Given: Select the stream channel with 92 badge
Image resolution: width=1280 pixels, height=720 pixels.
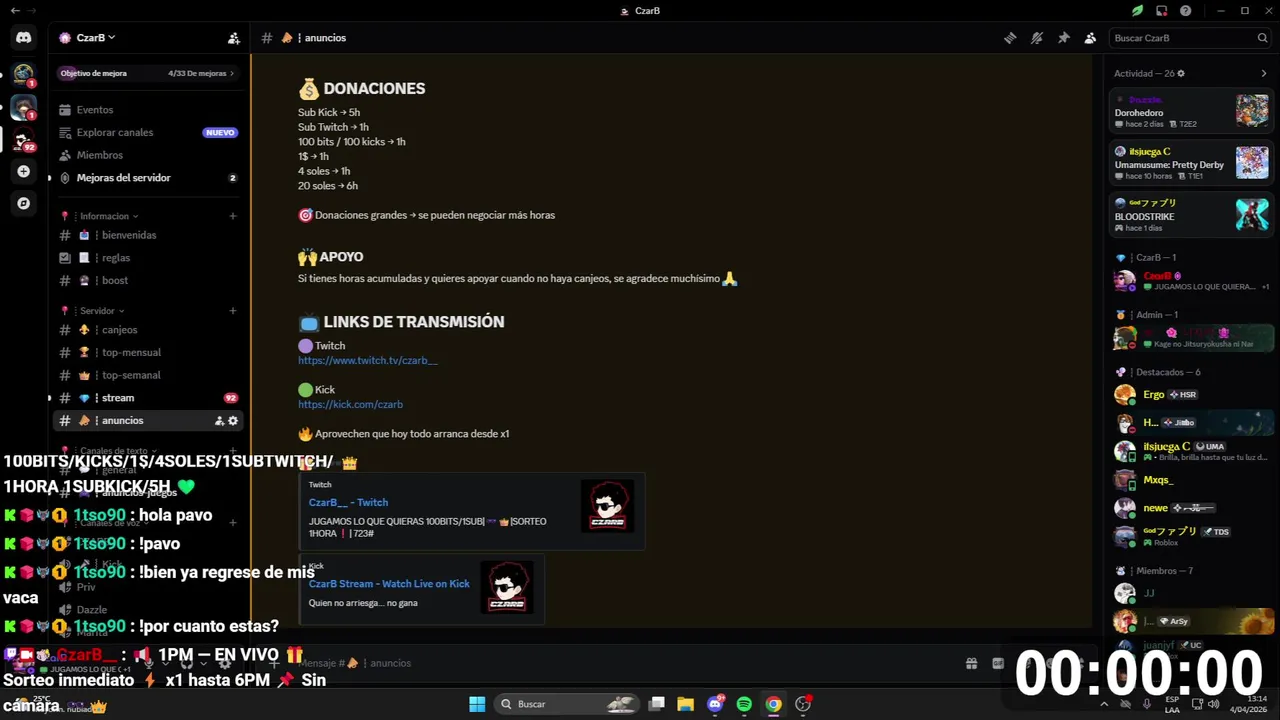Looking at the screenshot, I should (147, 398).
